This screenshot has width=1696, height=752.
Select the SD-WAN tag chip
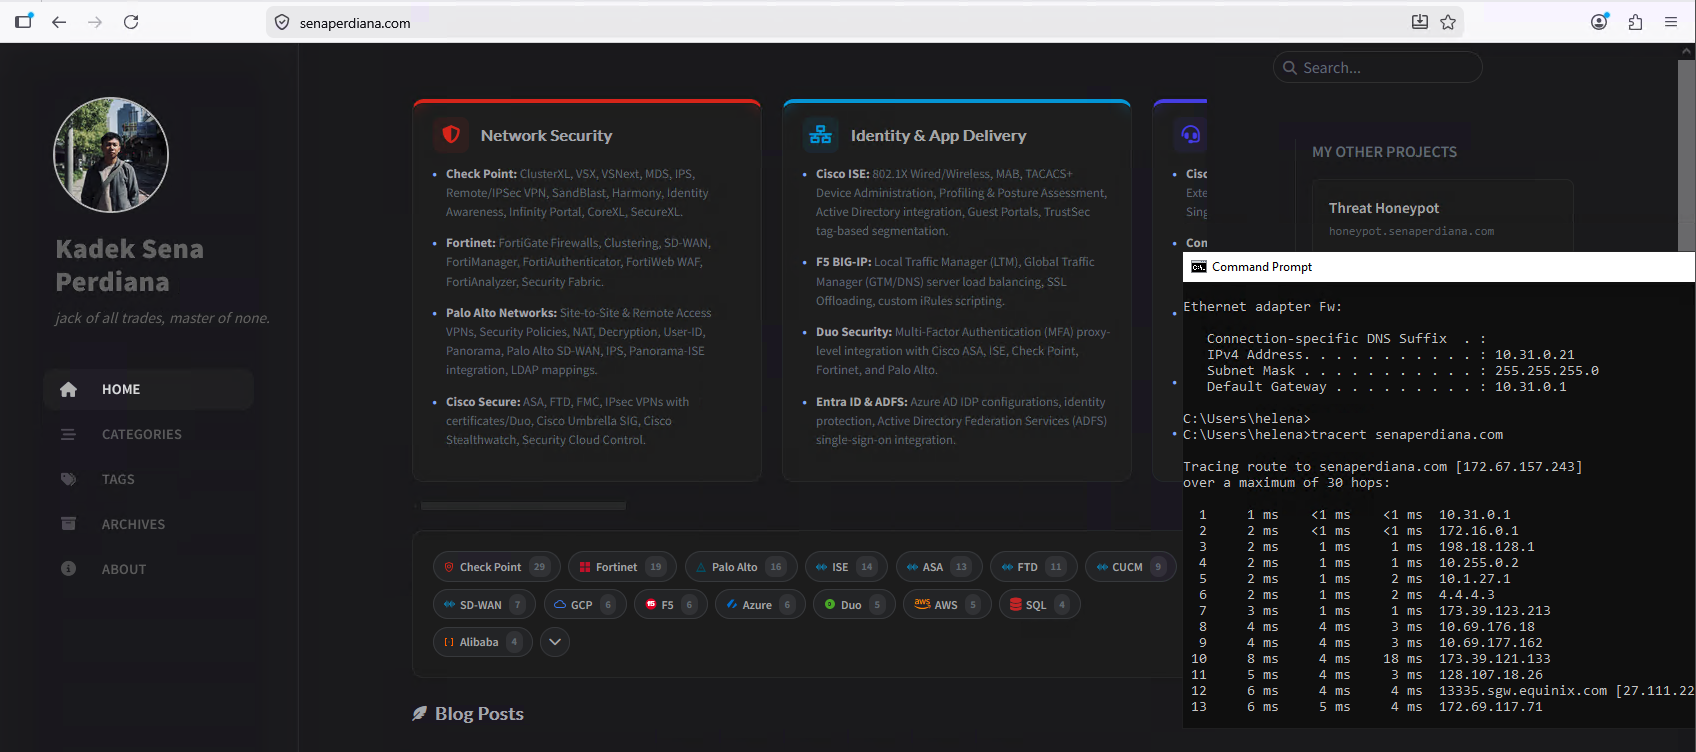coord(485,605)
